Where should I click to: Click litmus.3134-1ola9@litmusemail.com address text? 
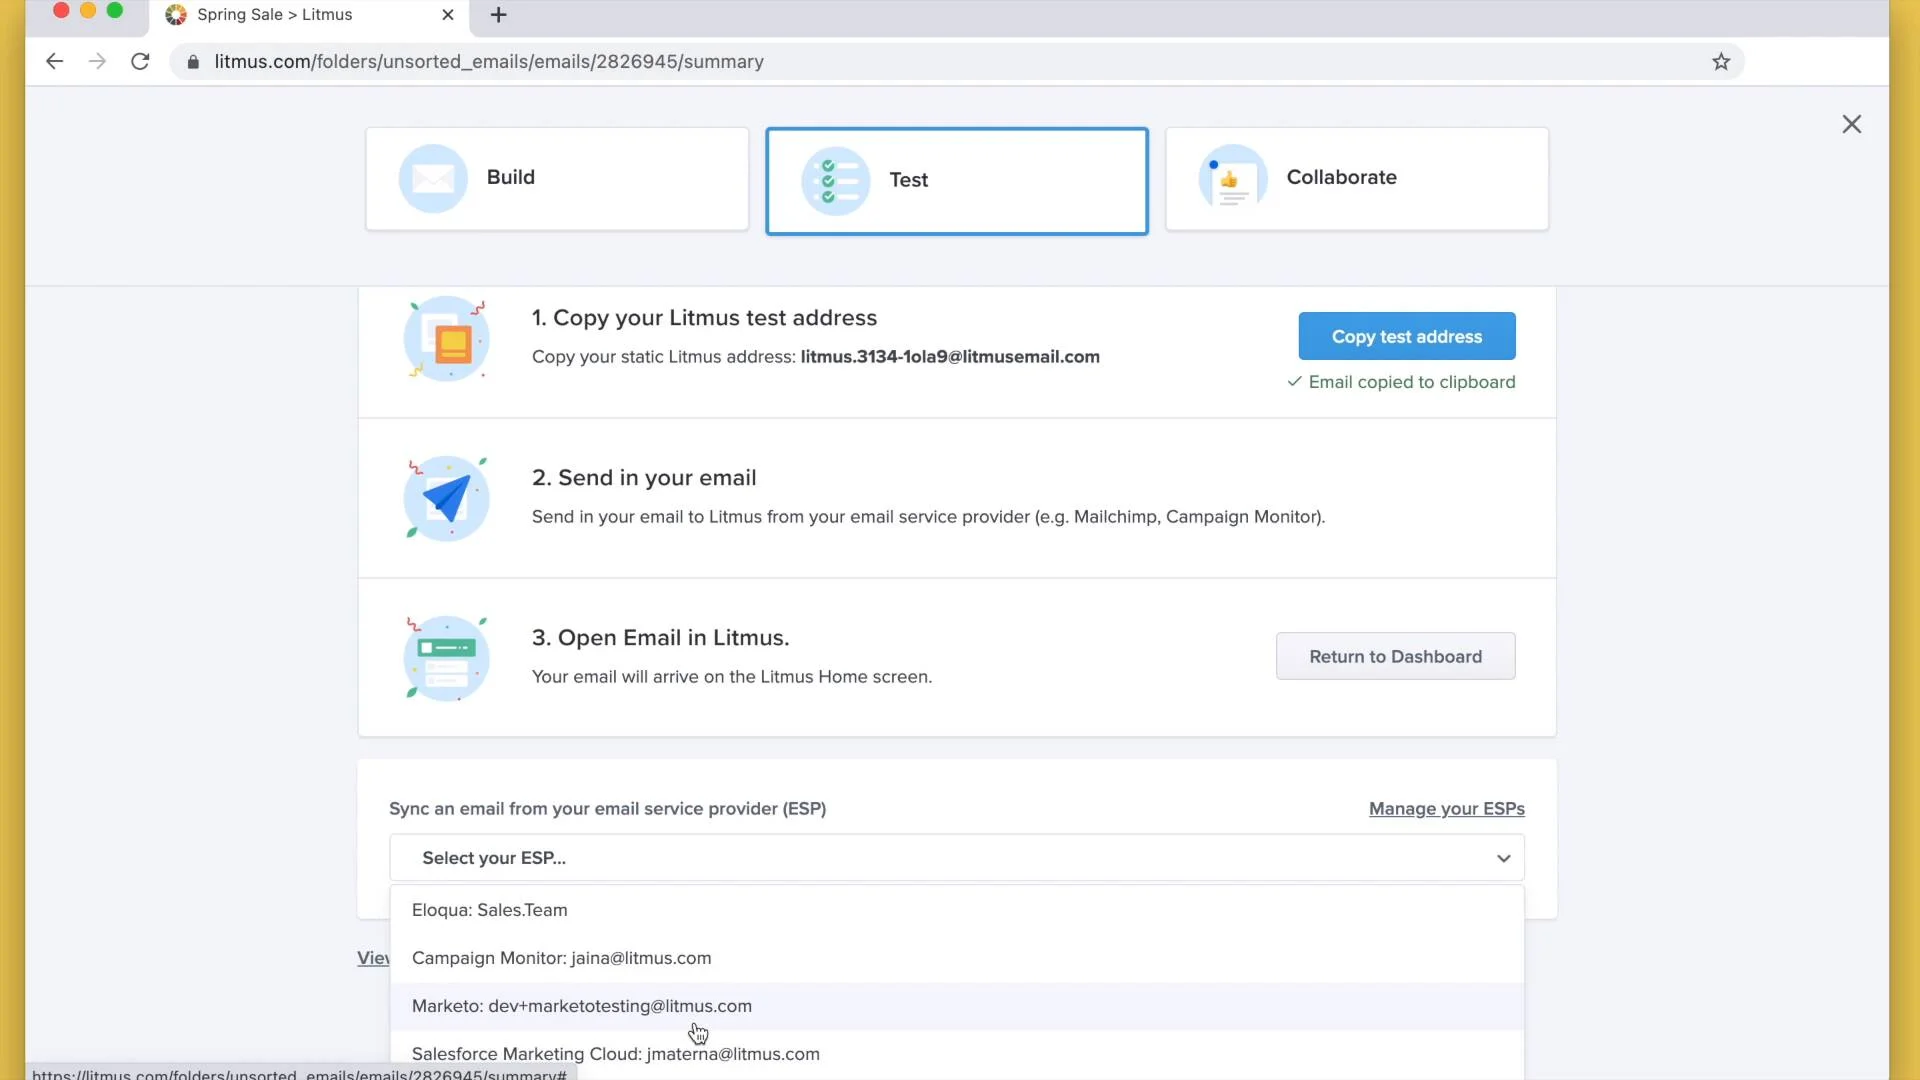(950, 356)
